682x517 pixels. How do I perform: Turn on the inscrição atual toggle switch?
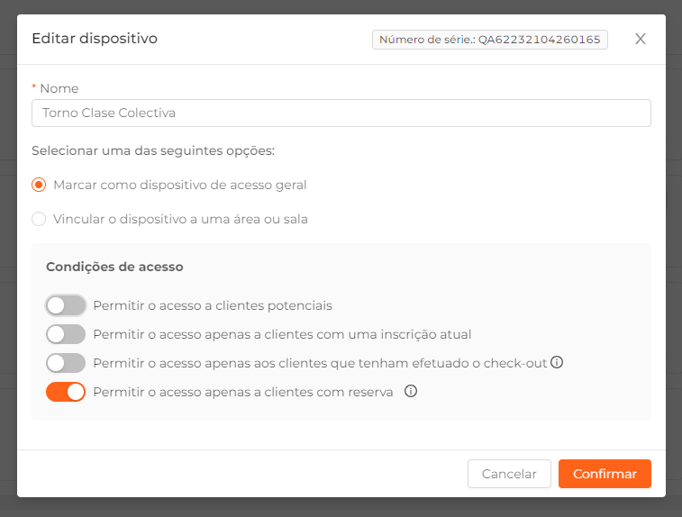click(x=66, y=334)
